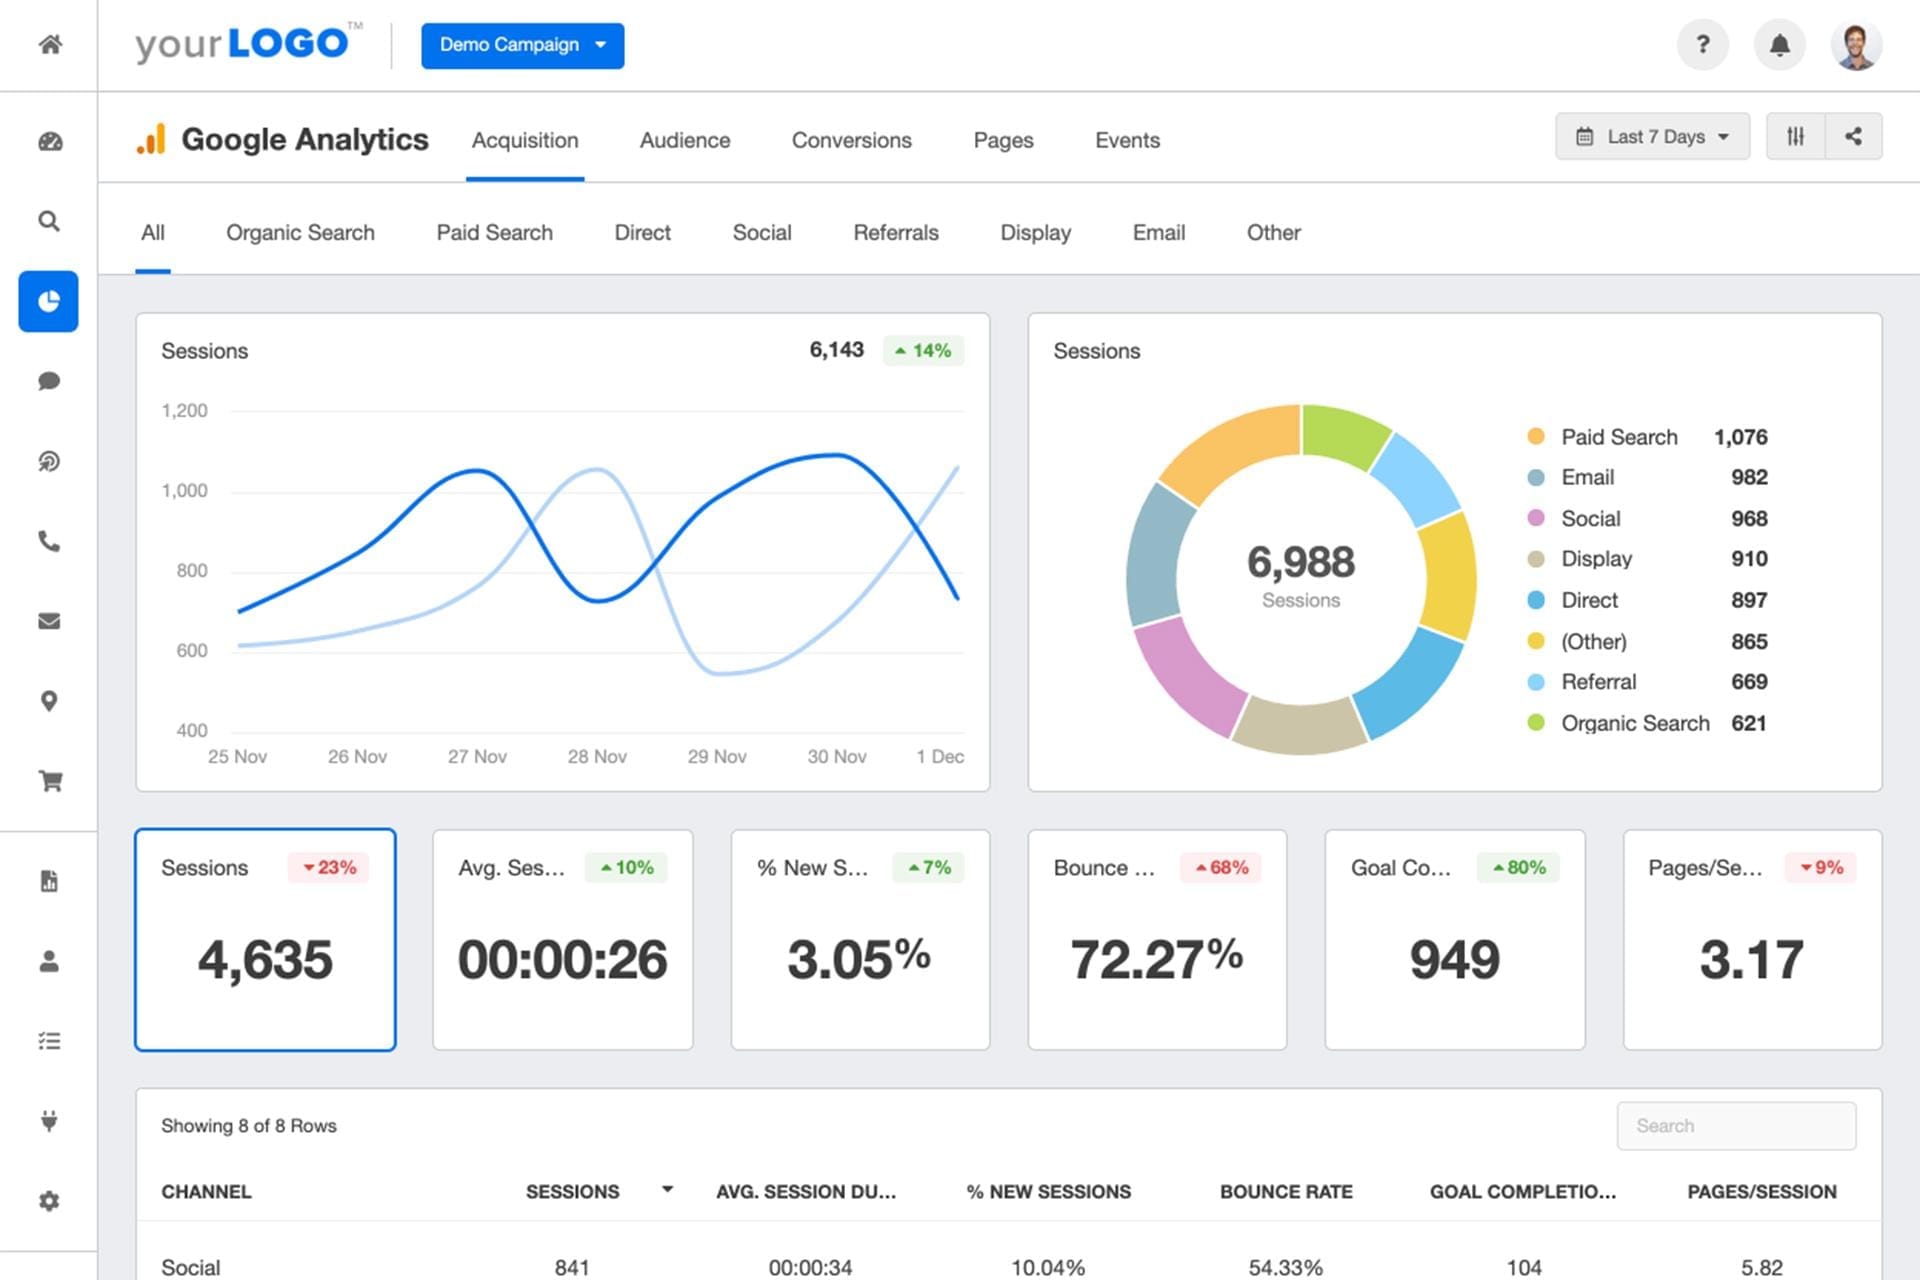Select the % New Sessions 3.05% card
The image size is (1920, 1280).
click(860, 940)
